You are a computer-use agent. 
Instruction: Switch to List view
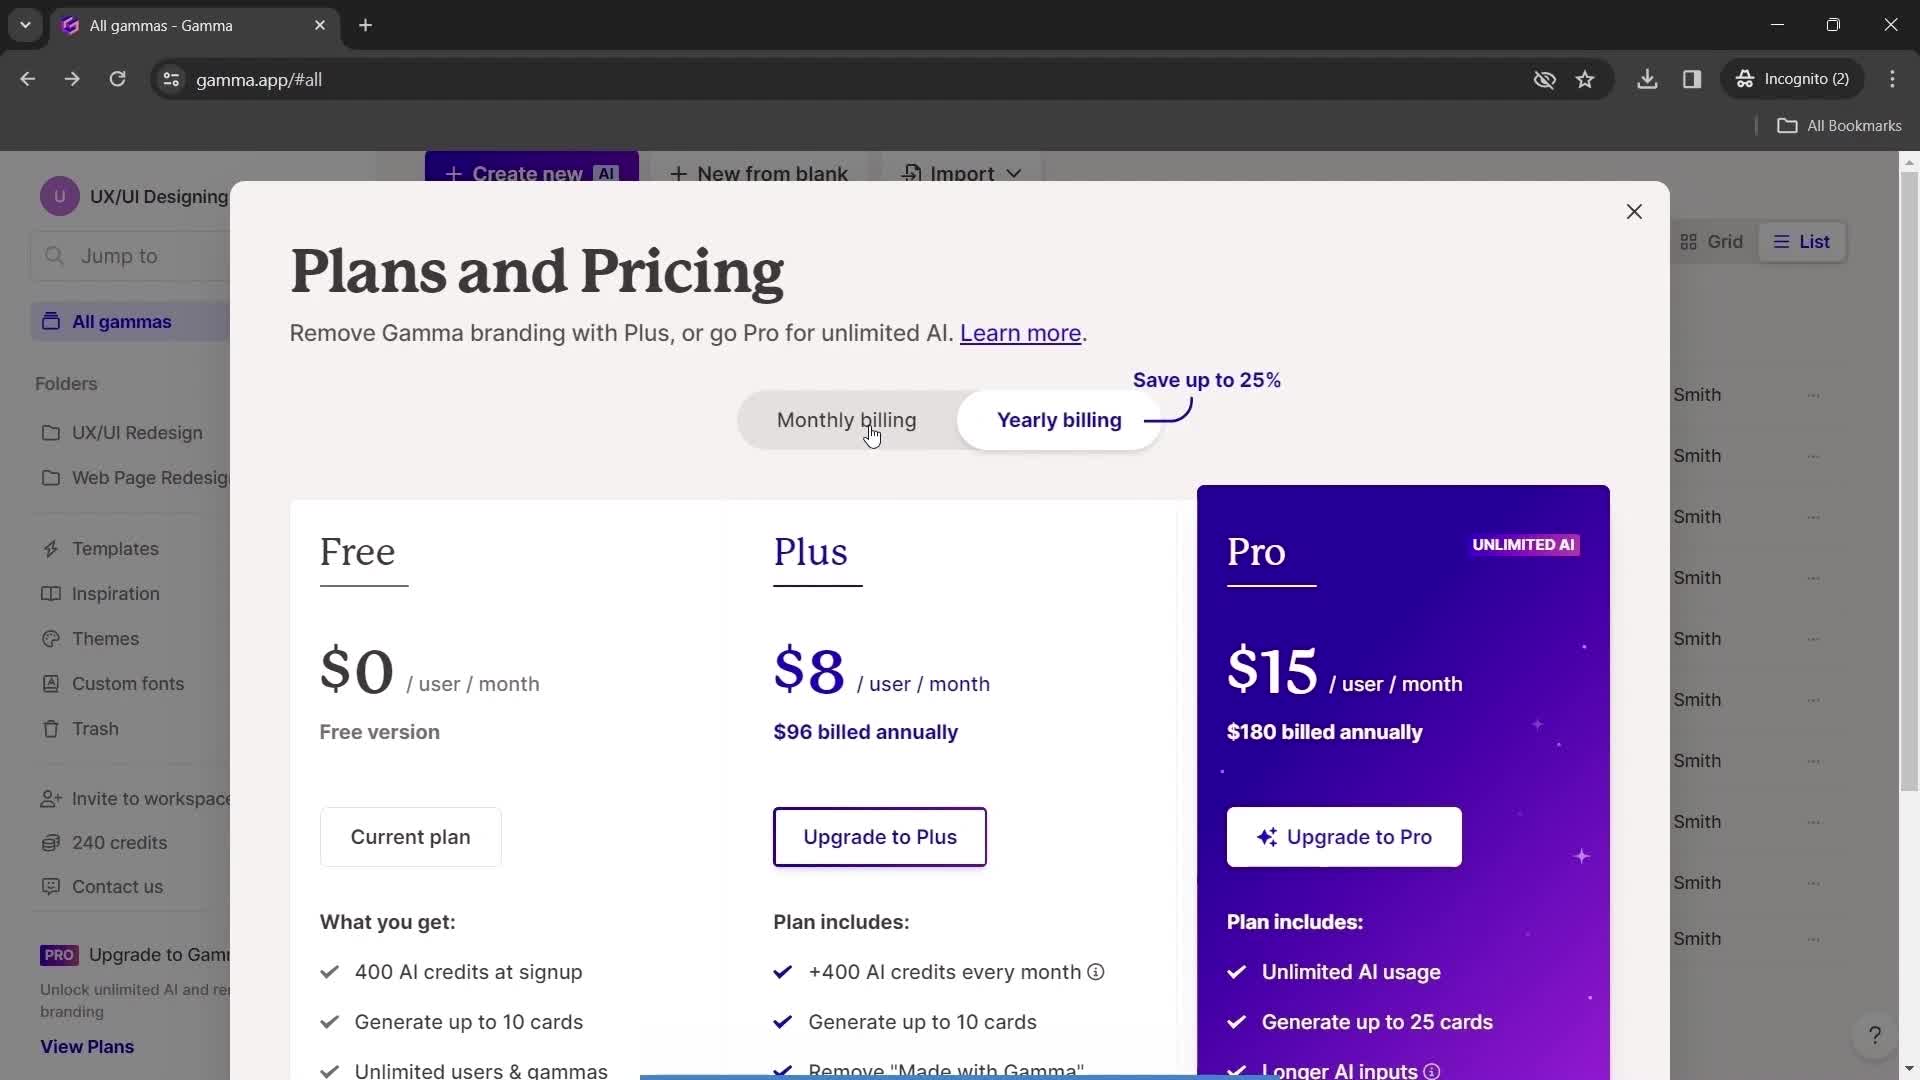(1802, 242)
